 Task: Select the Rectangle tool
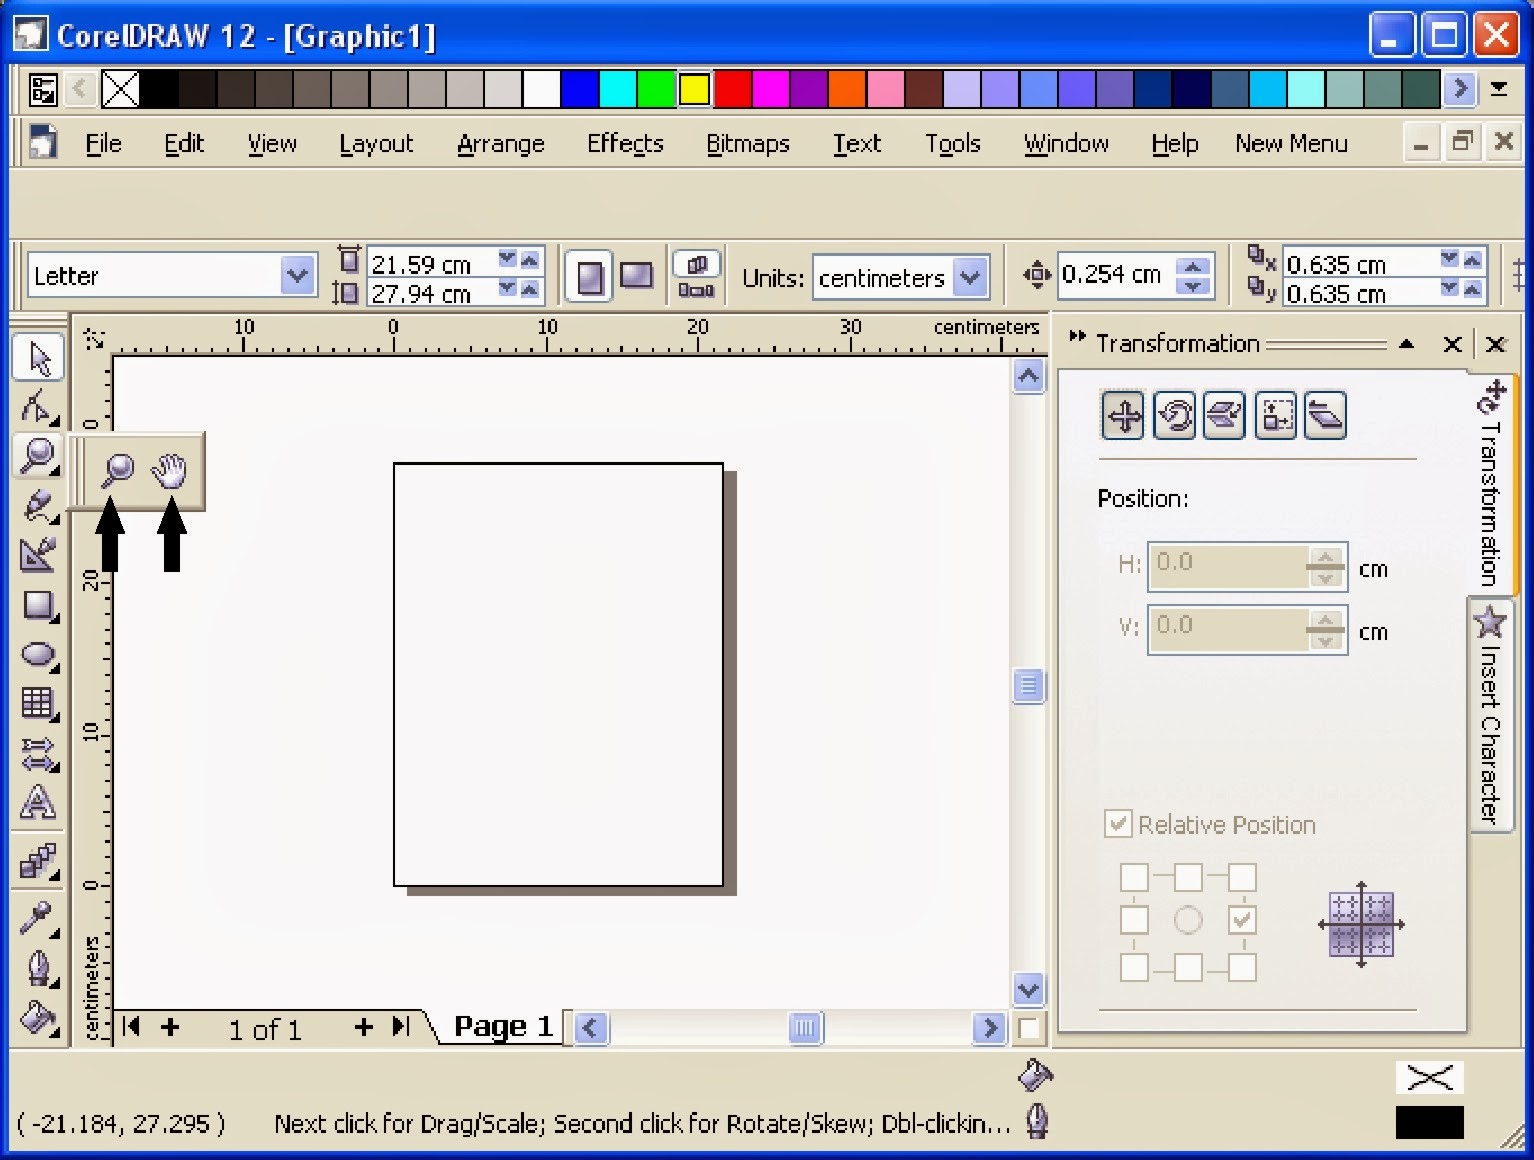coord(37,606)
